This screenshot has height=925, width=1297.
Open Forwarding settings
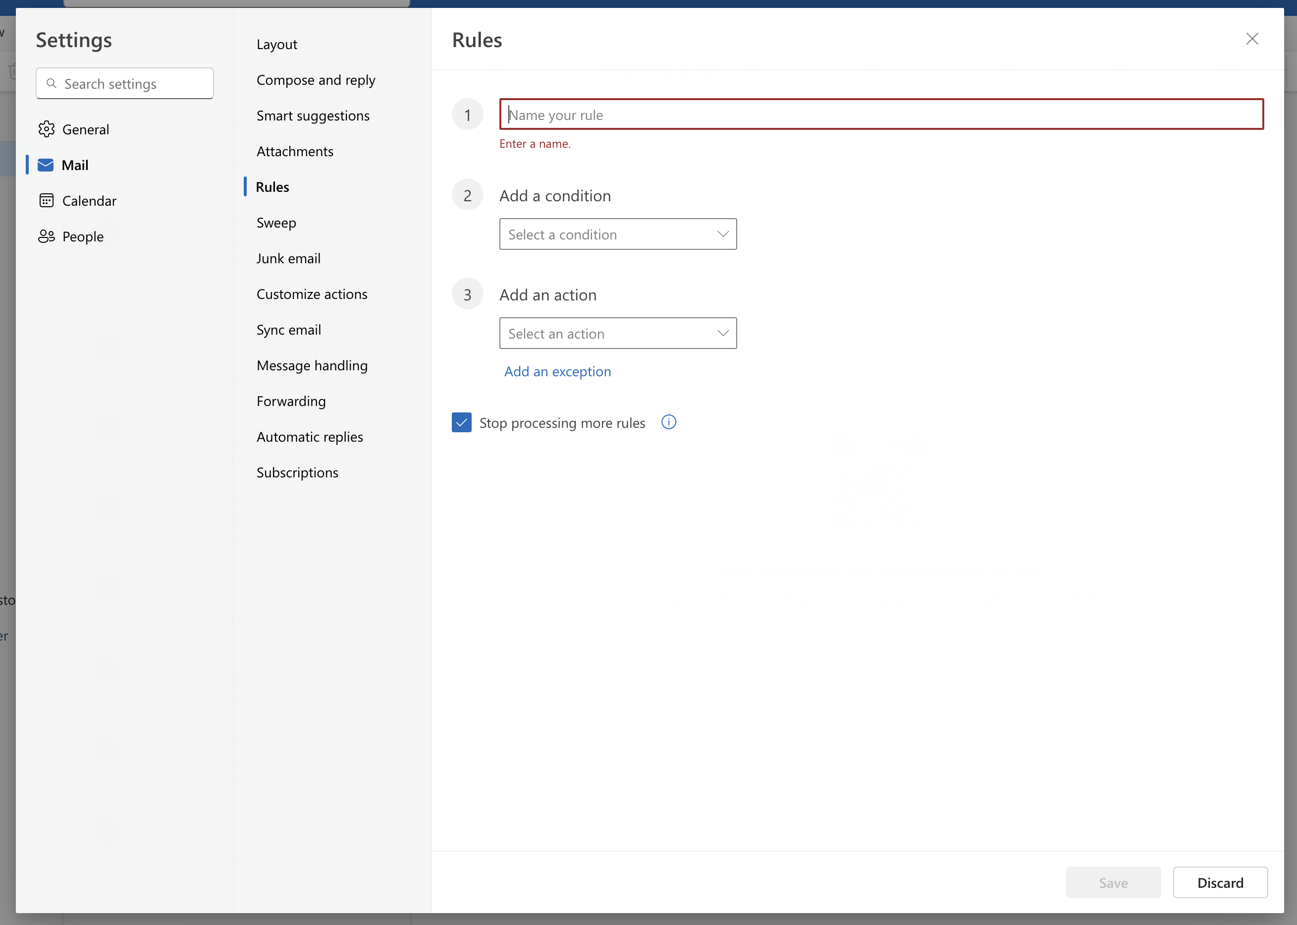point(291,400)
